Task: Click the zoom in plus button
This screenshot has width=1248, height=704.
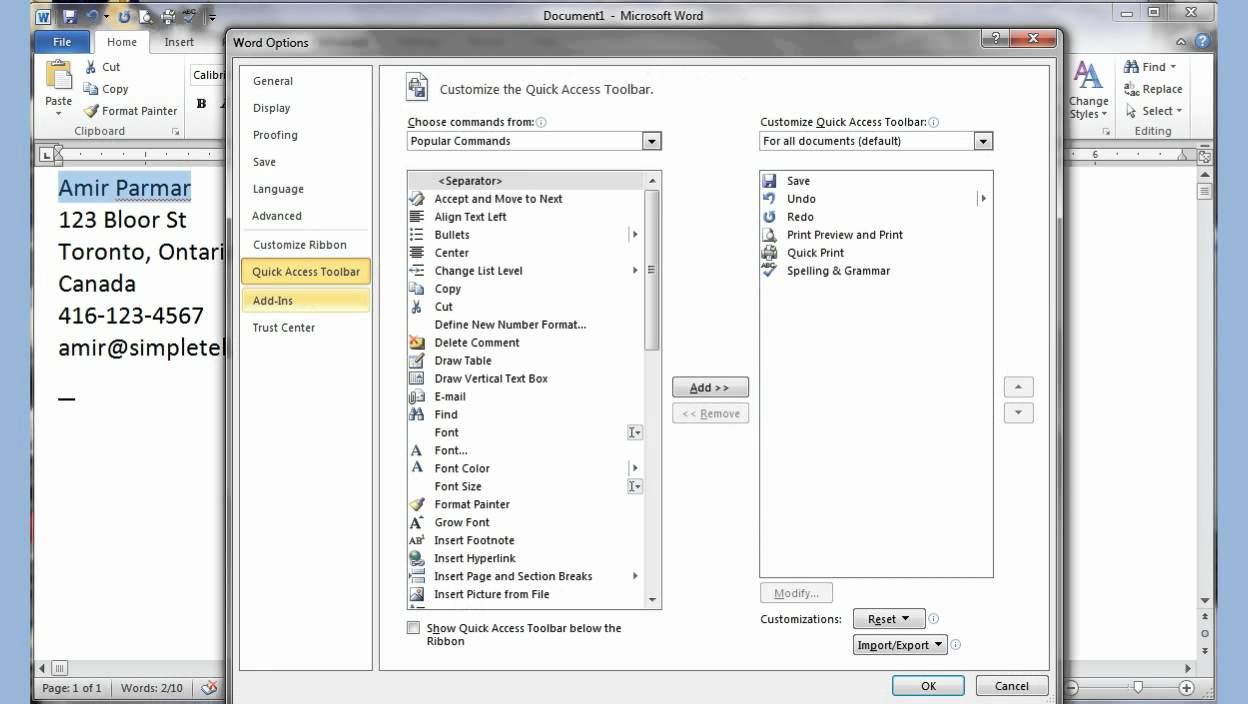Action: (1186, 688)
